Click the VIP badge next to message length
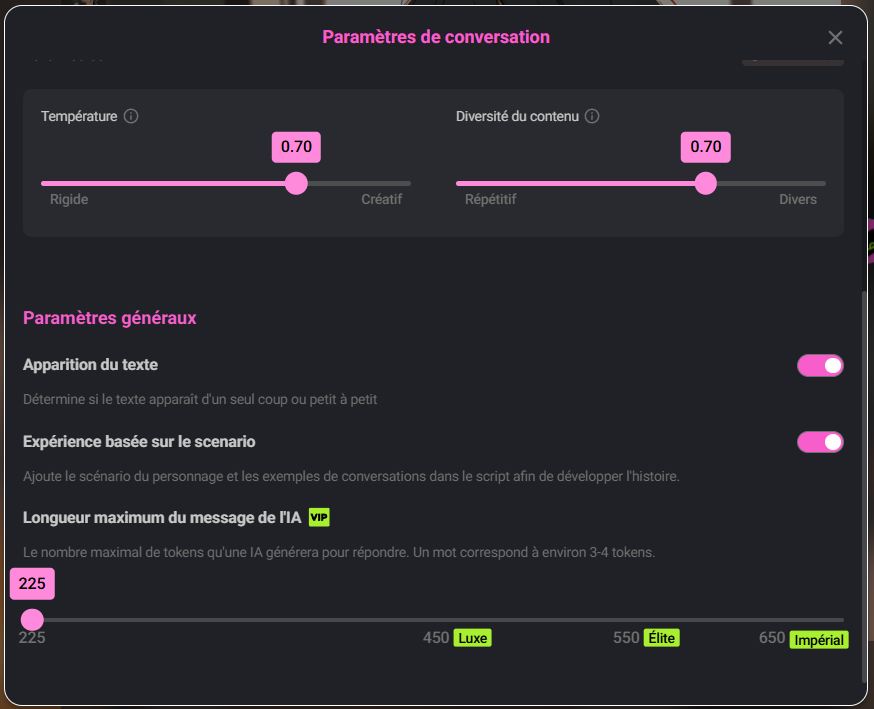Image resolution: width=874 pixels, height=709 pixels. click(318, 518)
